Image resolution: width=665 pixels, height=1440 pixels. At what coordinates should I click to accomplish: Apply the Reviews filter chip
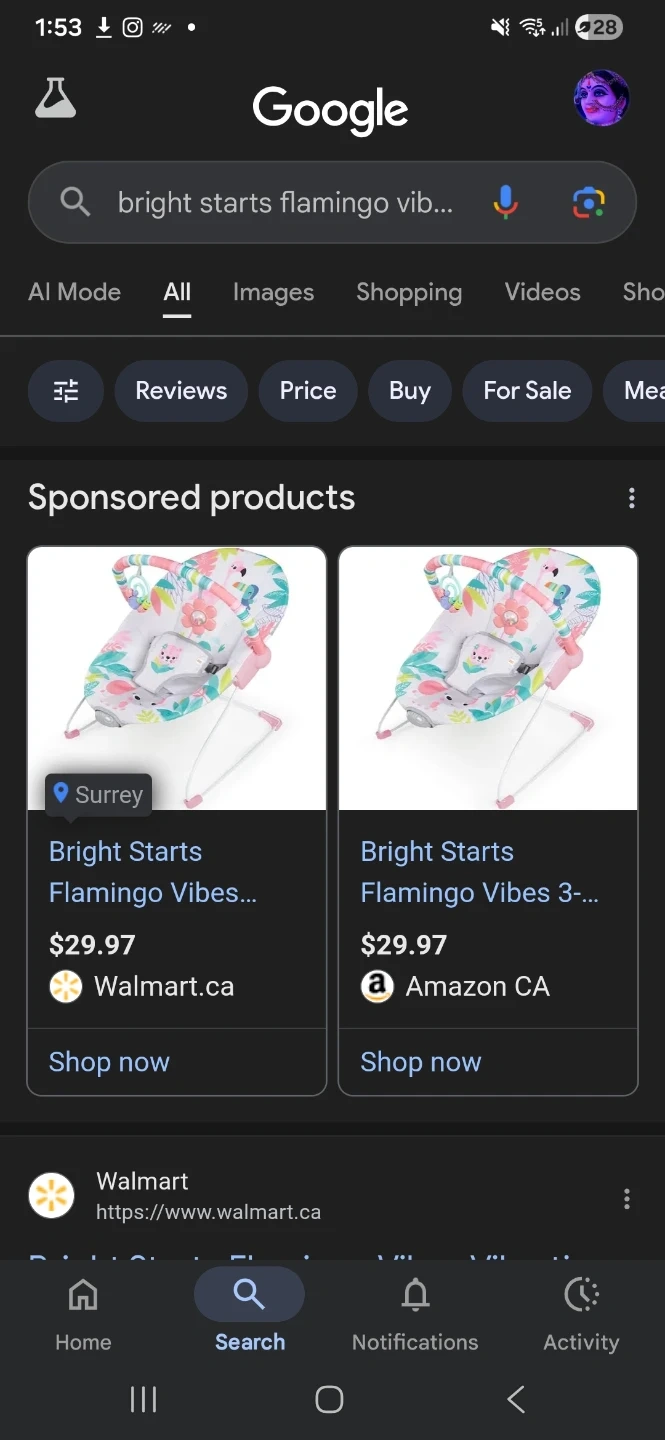pyautogui.click(x=181, y=391)
